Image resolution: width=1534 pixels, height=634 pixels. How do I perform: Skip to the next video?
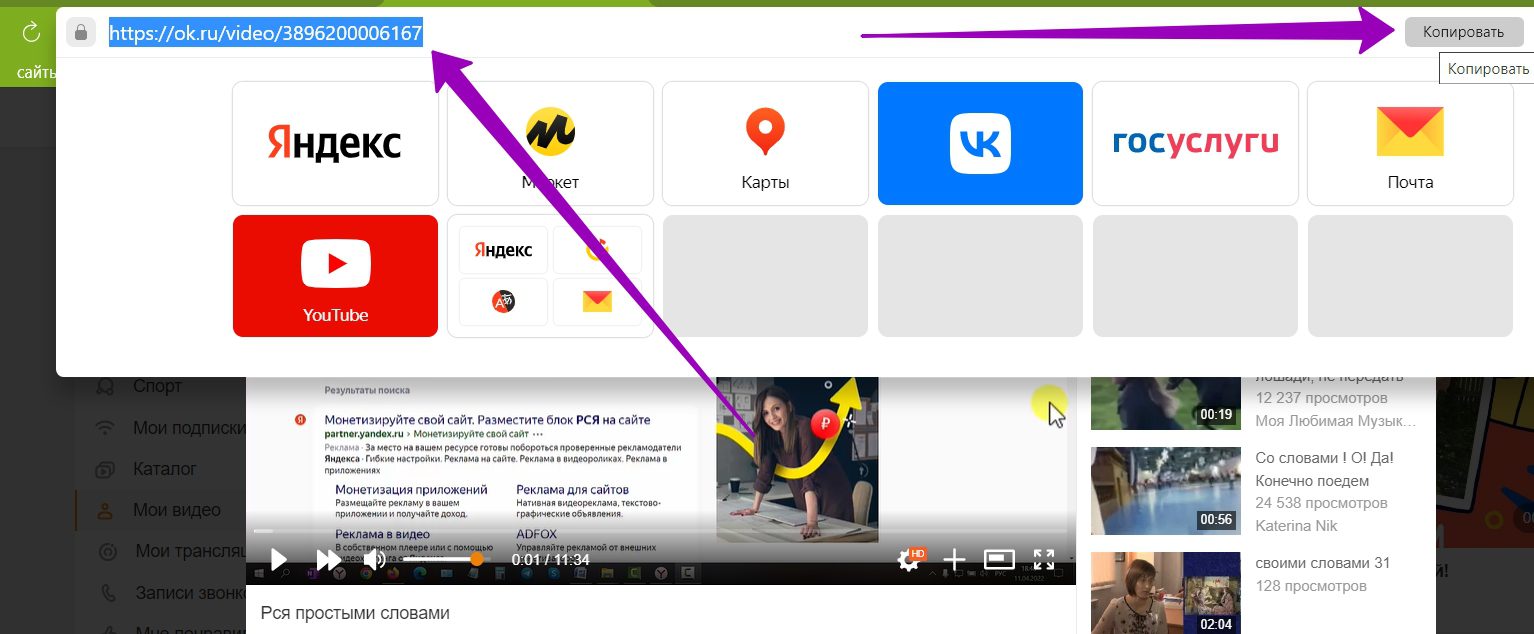click(328, 560)
